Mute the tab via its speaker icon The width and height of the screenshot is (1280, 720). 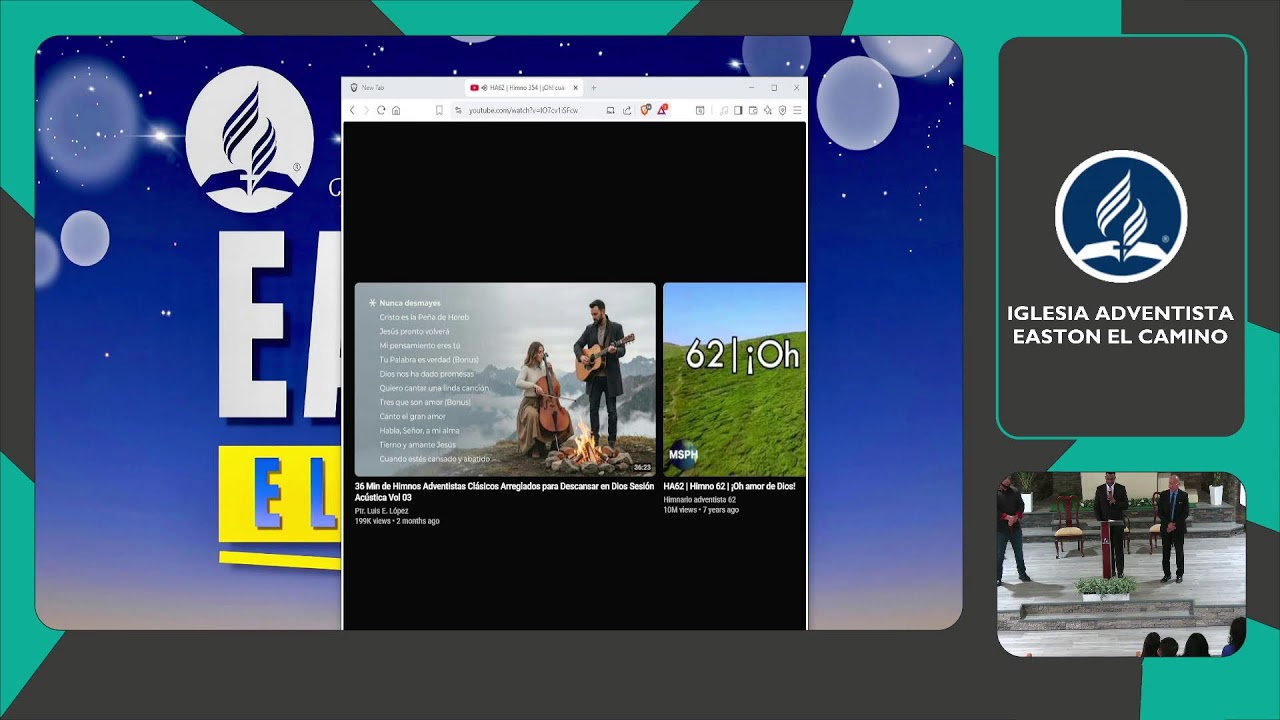pyautogui.click(x=484, y=88)
